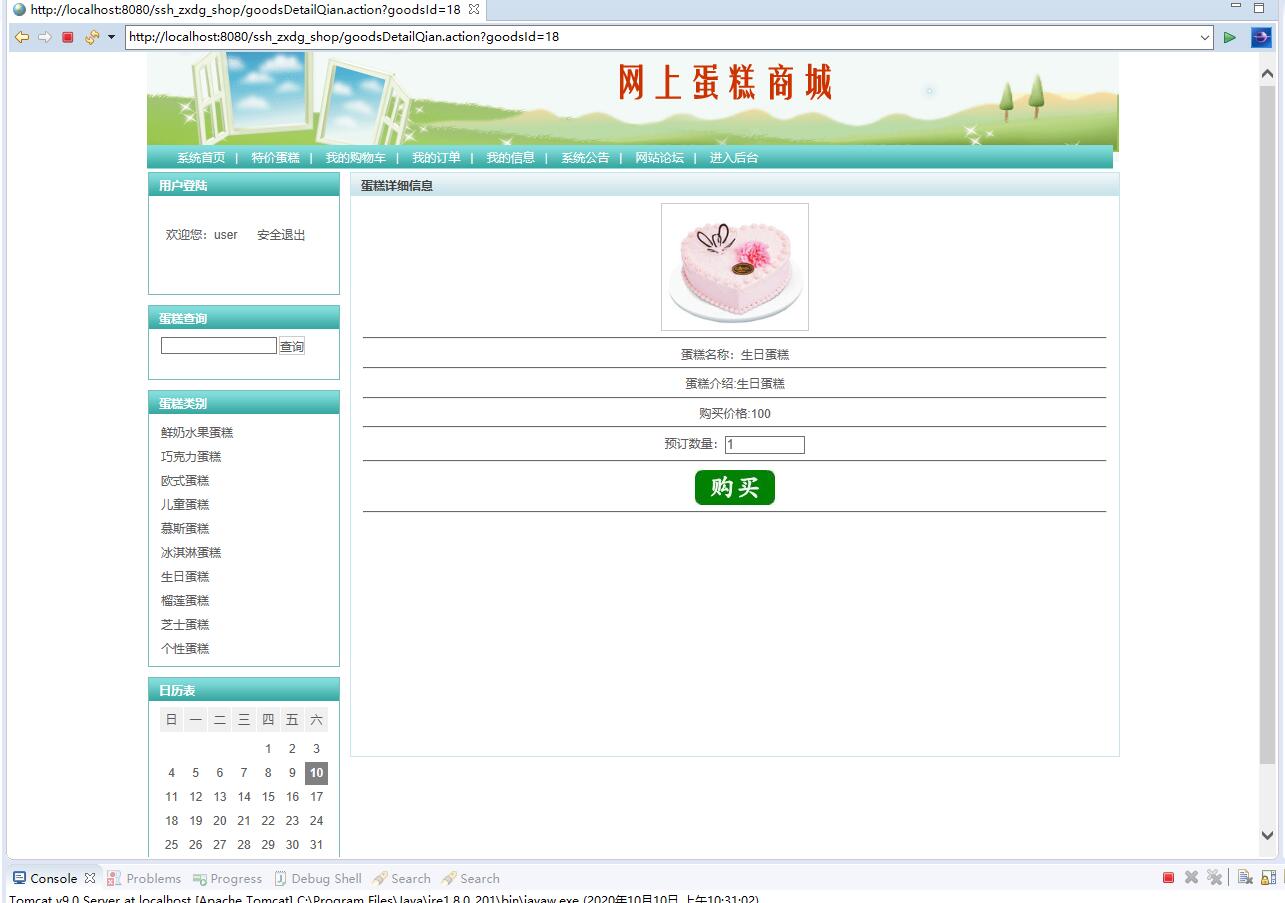1285x903 pixels.
Task: Click the refresh icon in browser toolbar
Action: click(89, 38)
